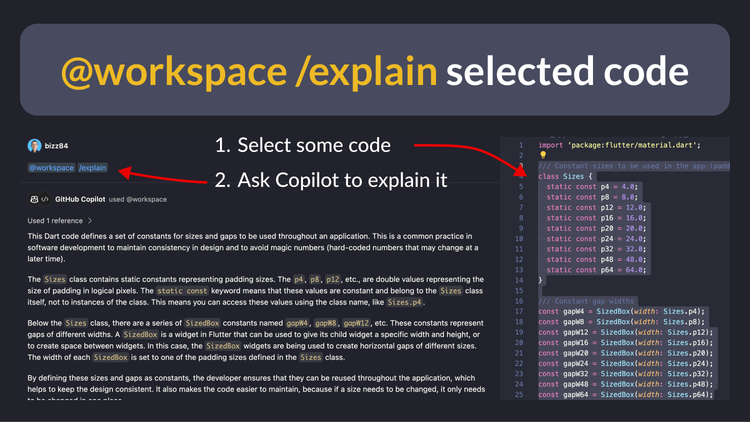
Task: Click the 'const gapW8 = SizedBox' code line
Action: coord(621,322)
